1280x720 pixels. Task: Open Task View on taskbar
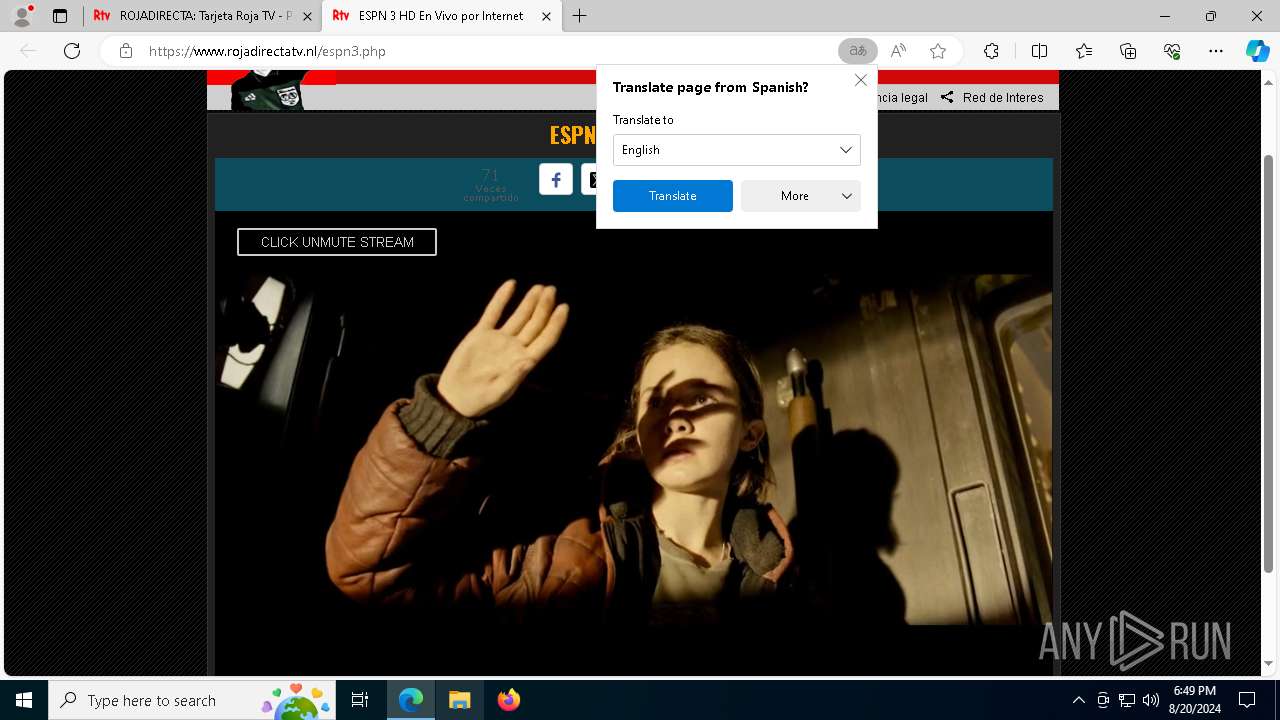tap(360, 700)
